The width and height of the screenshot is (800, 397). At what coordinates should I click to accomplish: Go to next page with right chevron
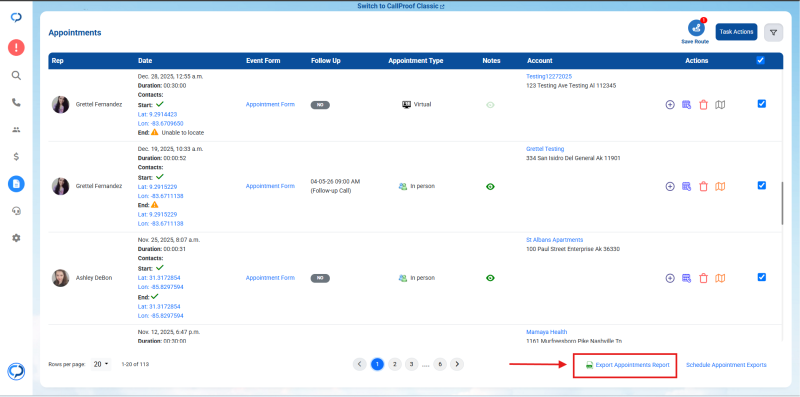click(457, 364)
